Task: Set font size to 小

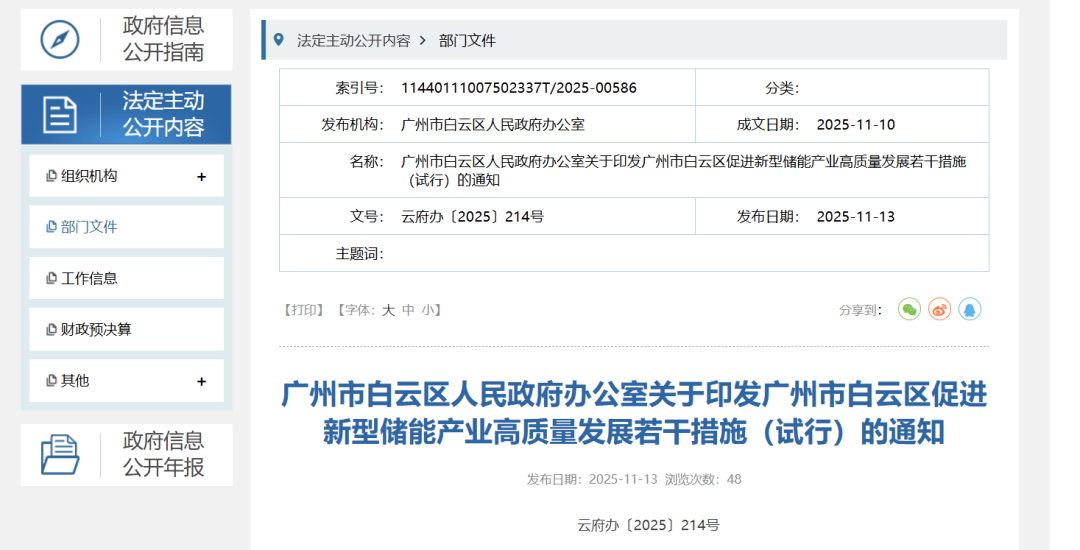Action: [x=428, y=310]
